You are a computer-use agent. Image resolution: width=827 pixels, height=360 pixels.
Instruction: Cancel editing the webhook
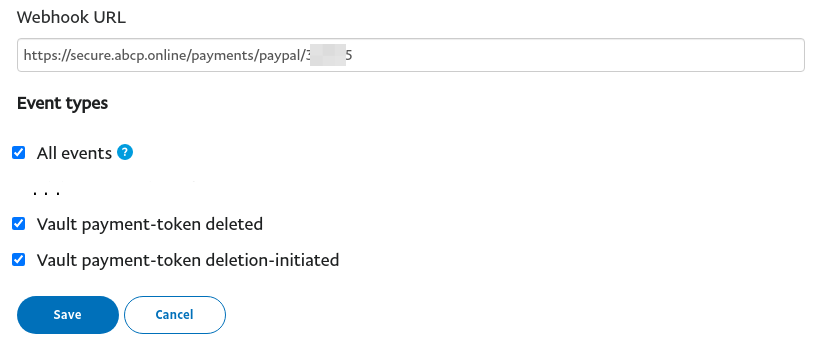coord(175,315)
